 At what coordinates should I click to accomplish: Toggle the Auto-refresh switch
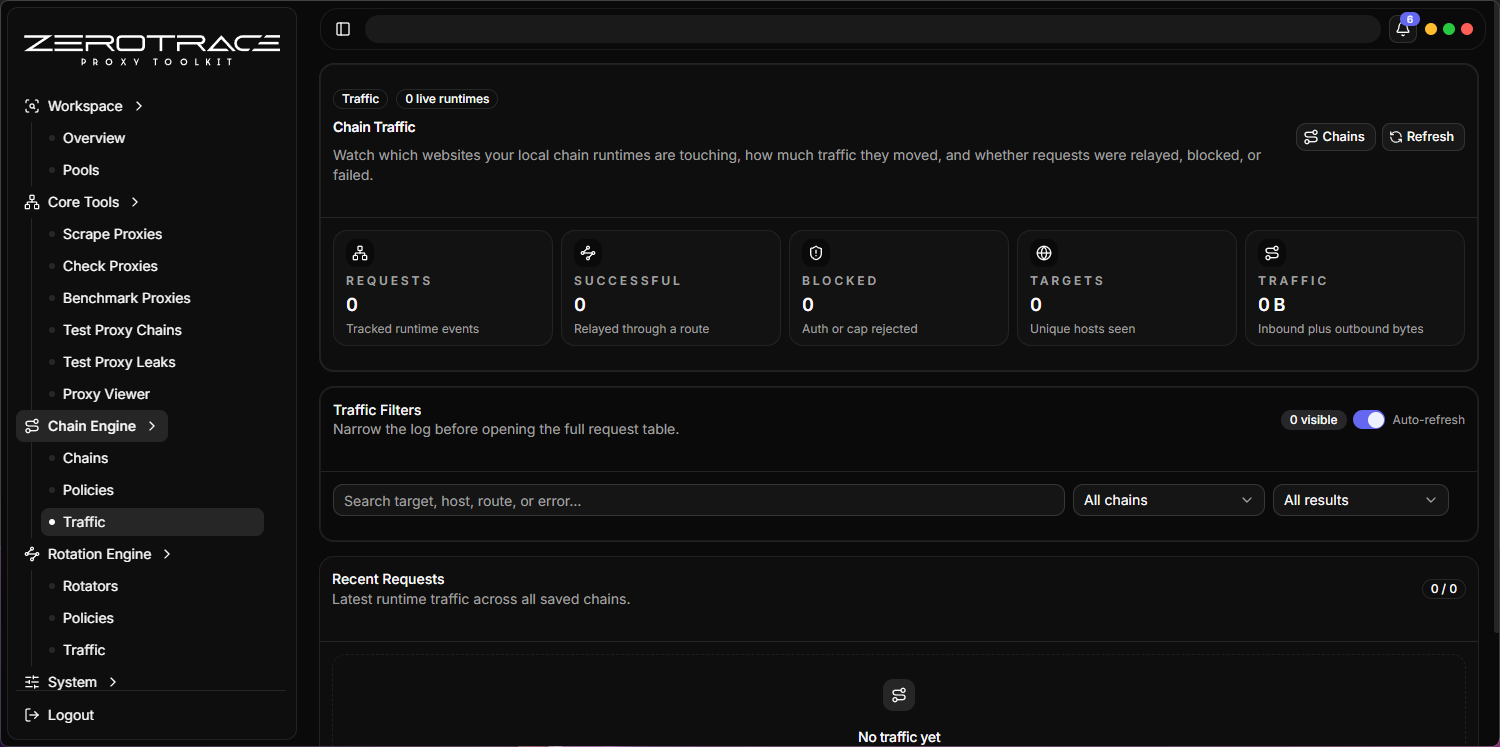pyautogui.click(x=1369, y=420)
